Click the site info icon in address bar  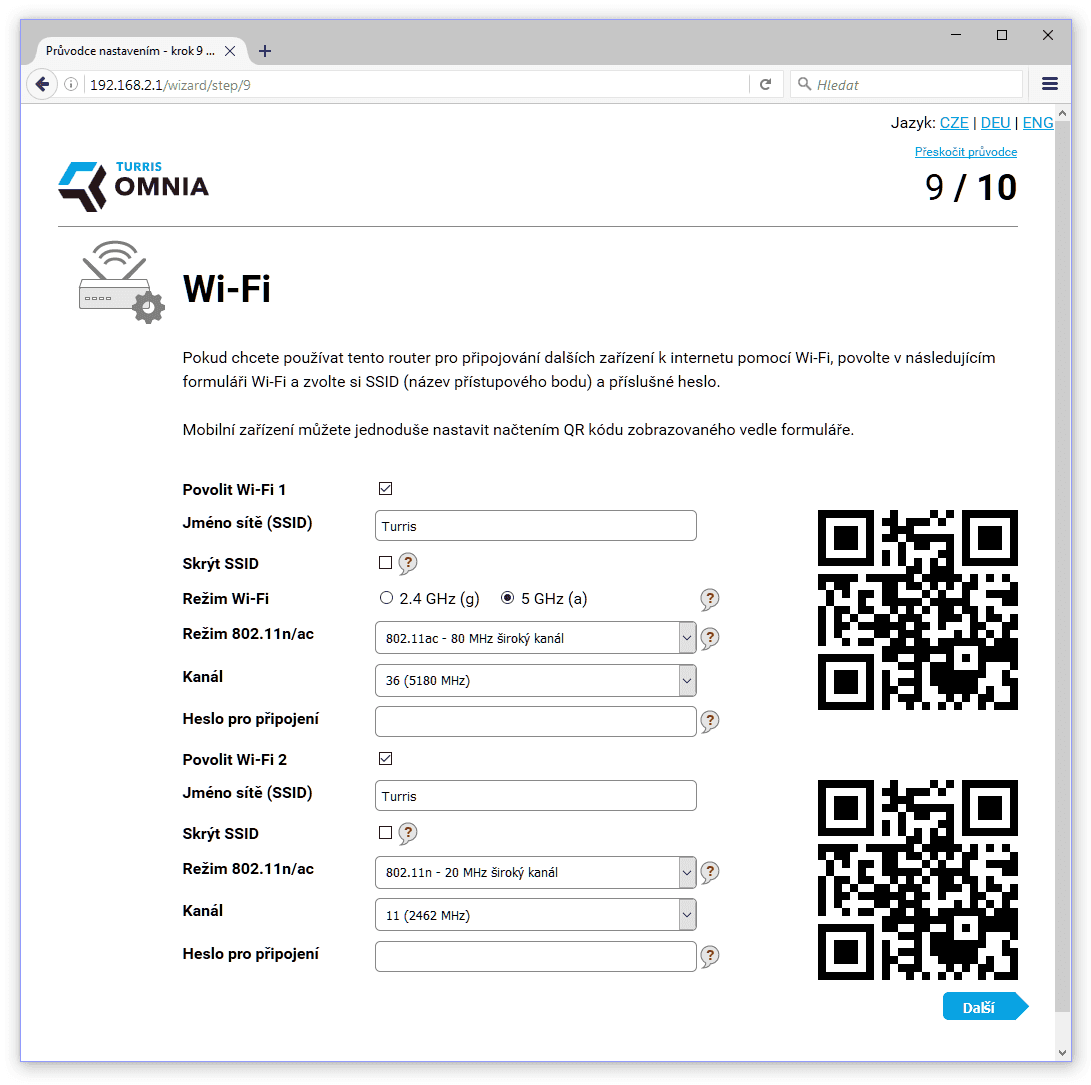pos(71,85)
